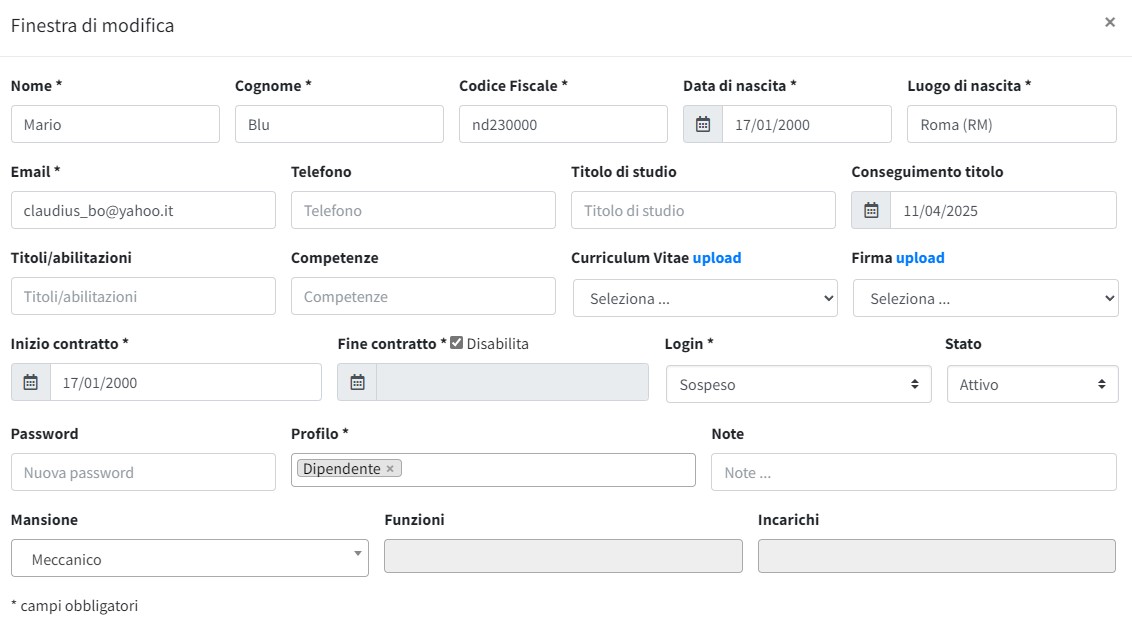Click the Telefono input field

[x=423, y=211]
